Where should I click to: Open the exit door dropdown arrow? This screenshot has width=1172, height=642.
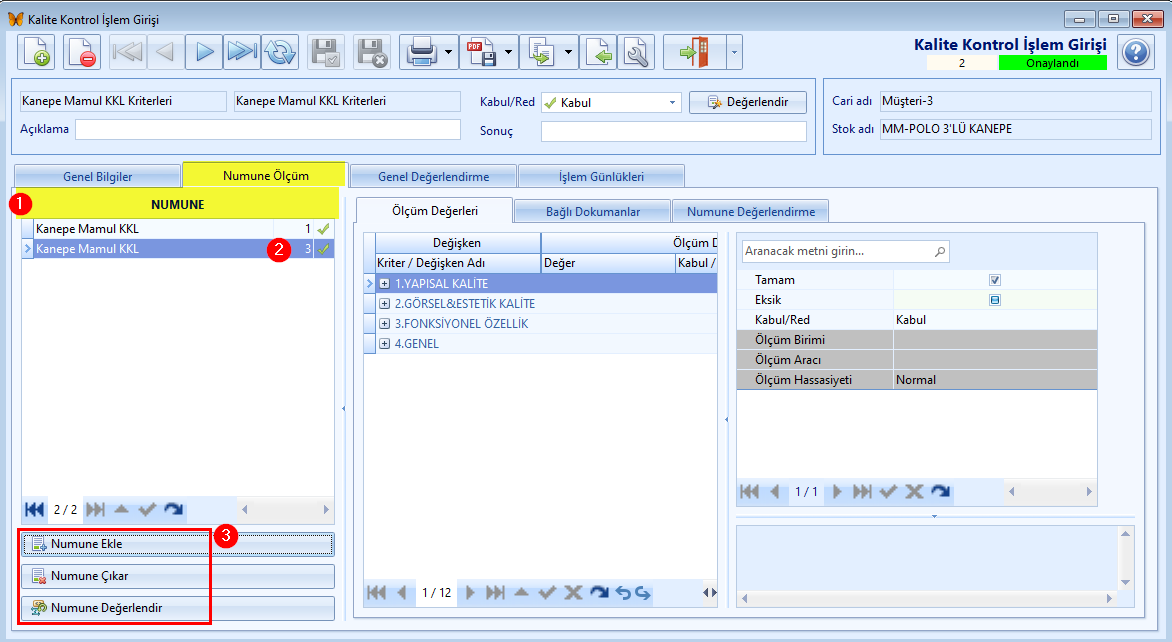pyautogui.click(x=734, y=52)
